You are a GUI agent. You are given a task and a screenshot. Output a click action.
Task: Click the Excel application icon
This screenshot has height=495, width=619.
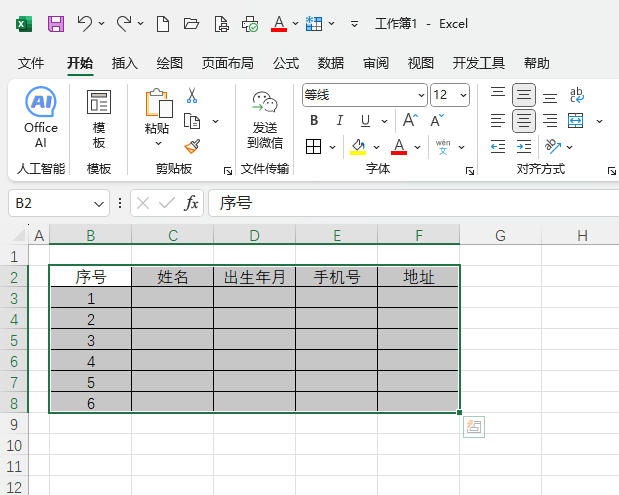pos(24,24)
